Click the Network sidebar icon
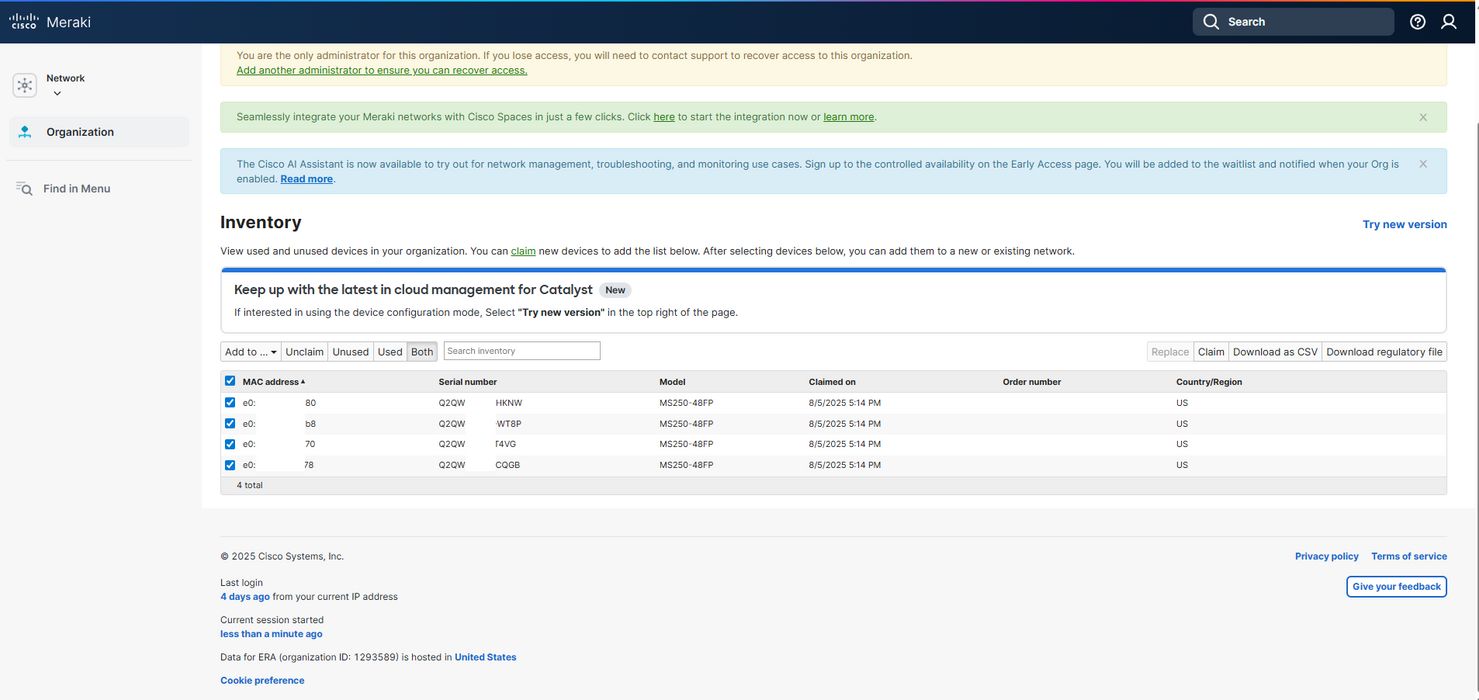Screen dimensions: 1479x700 point(25,86)
